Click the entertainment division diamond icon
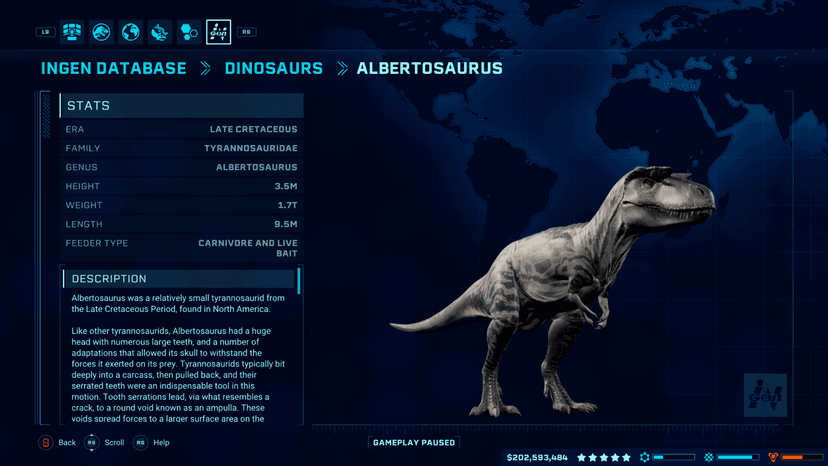Viewport: 828px width, 466px height. point(709,457)
